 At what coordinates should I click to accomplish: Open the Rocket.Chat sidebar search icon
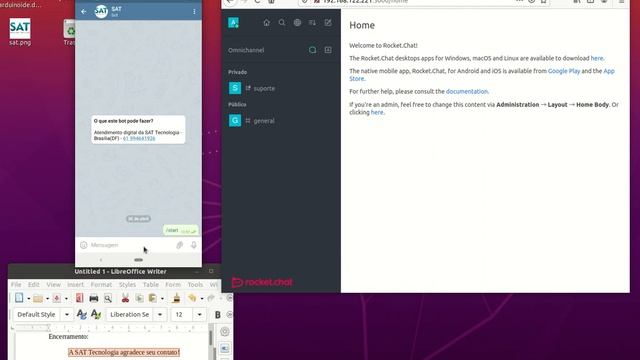pyautogui.click(x=282, y=23)
